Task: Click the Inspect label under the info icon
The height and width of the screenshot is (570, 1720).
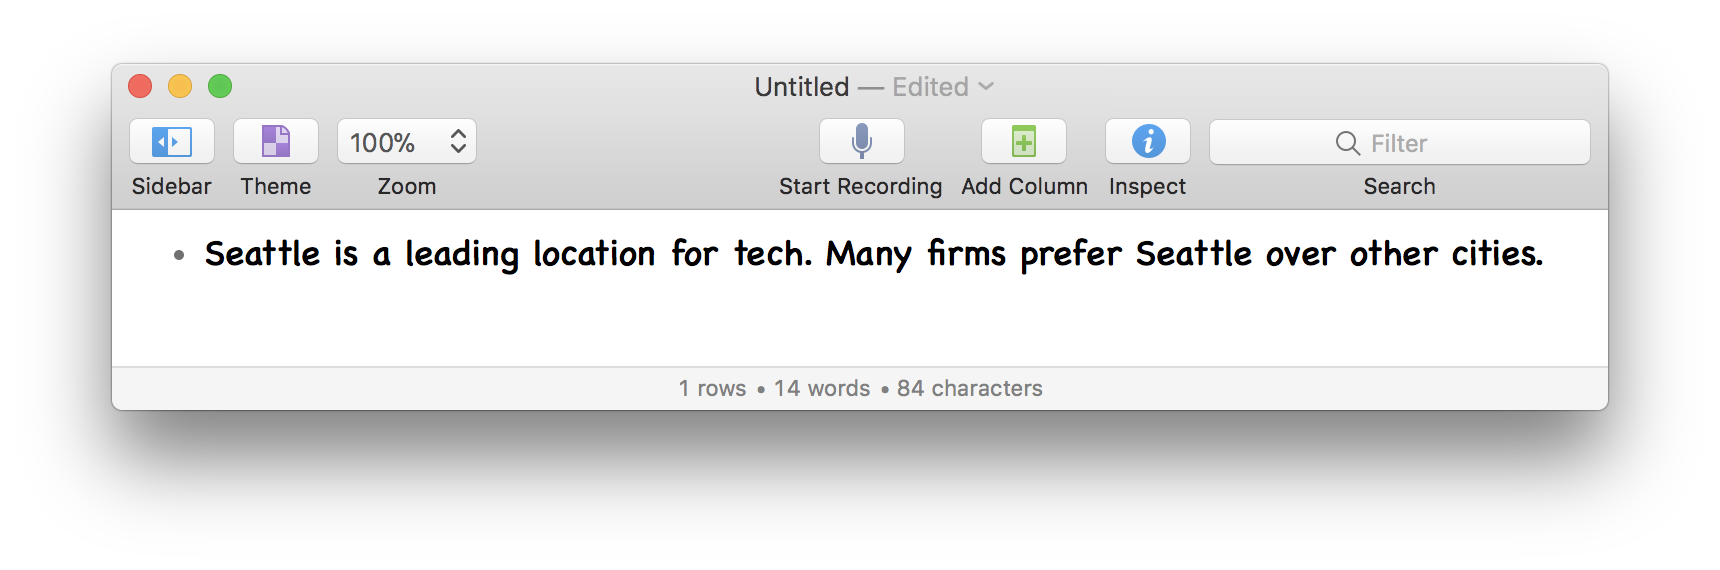Action: (x=1147, y=186)
